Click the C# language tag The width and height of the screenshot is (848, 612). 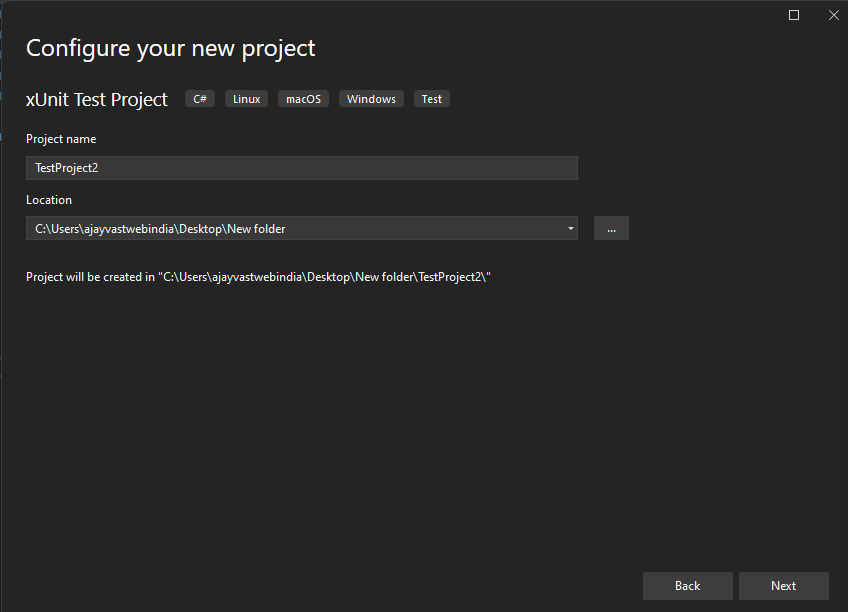(x=200, y=99)
